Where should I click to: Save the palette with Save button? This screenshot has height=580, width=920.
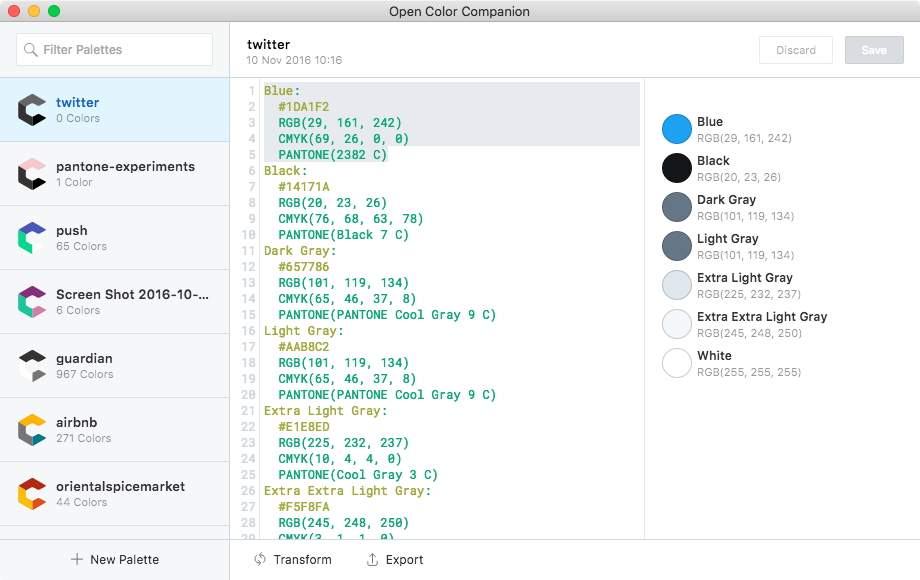[x=874, y=50]
